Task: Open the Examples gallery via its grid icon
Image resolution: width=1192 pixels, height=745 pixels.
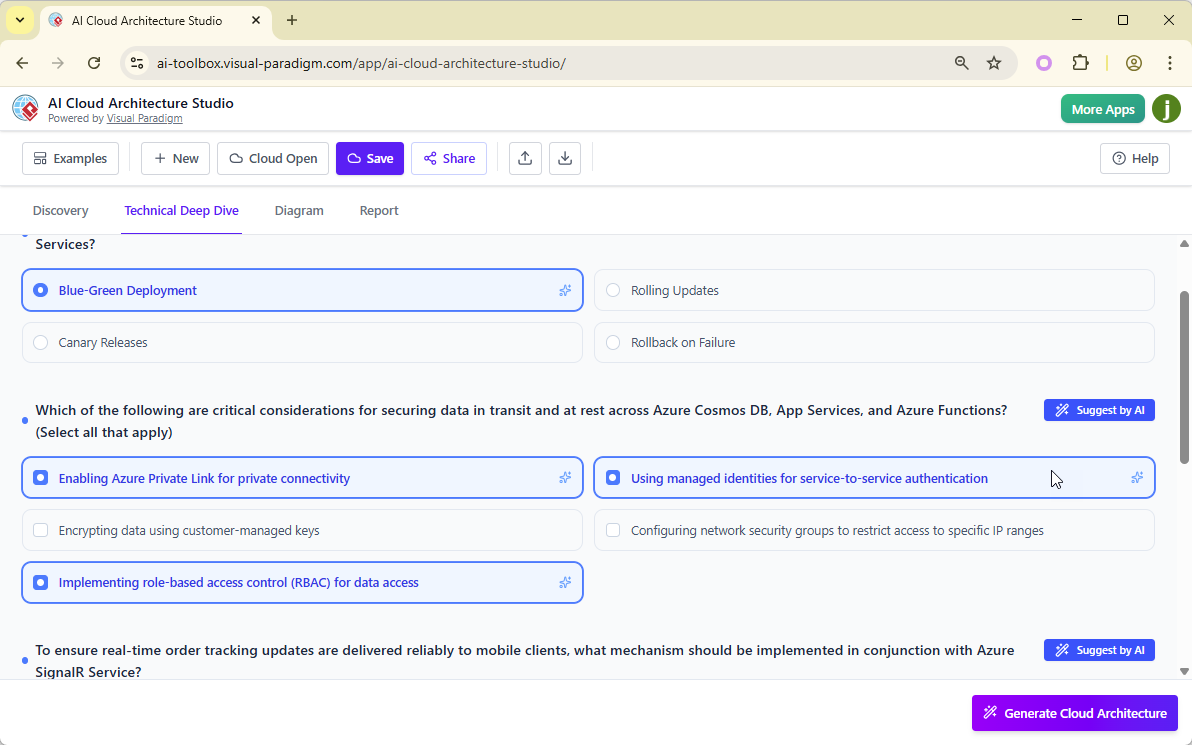Action: (41, 158)
